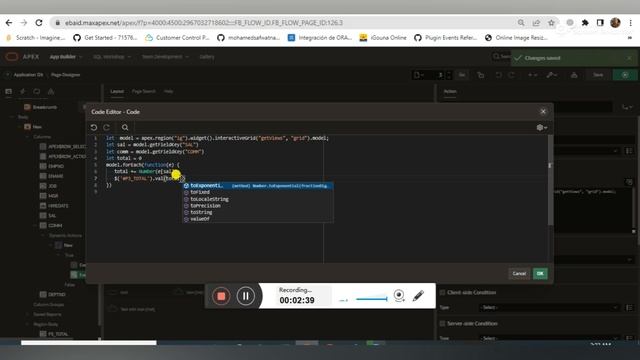Viewport: 640px width, 360px height.
Task: Open the Utilities wrench dropdown
Action: pos(552,75)
